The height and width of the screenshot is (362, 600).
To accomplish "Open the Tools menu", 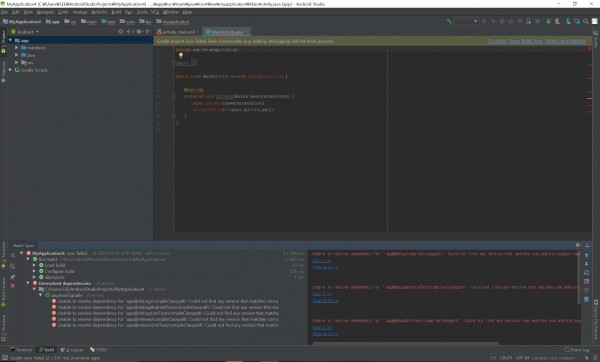I will point(142,12).
